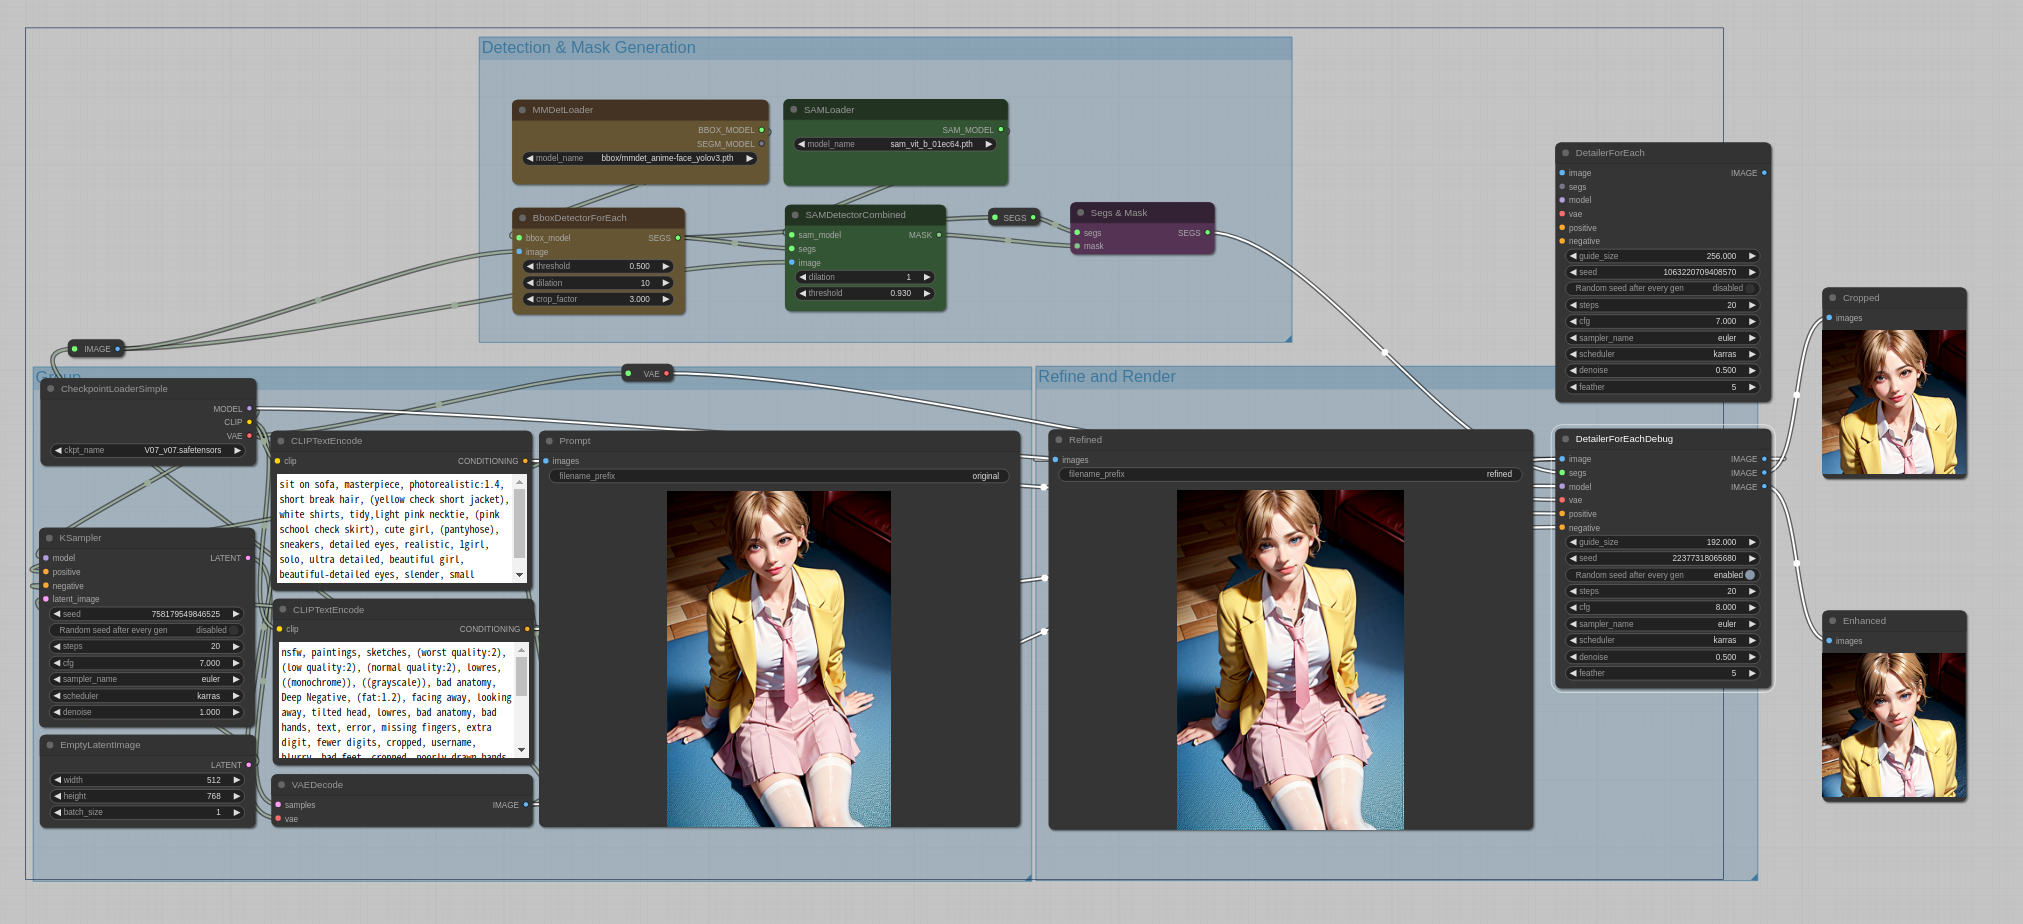
Task: Click the DetailerForEachDebug node's collapse dot
Action: coord(1565,439)
